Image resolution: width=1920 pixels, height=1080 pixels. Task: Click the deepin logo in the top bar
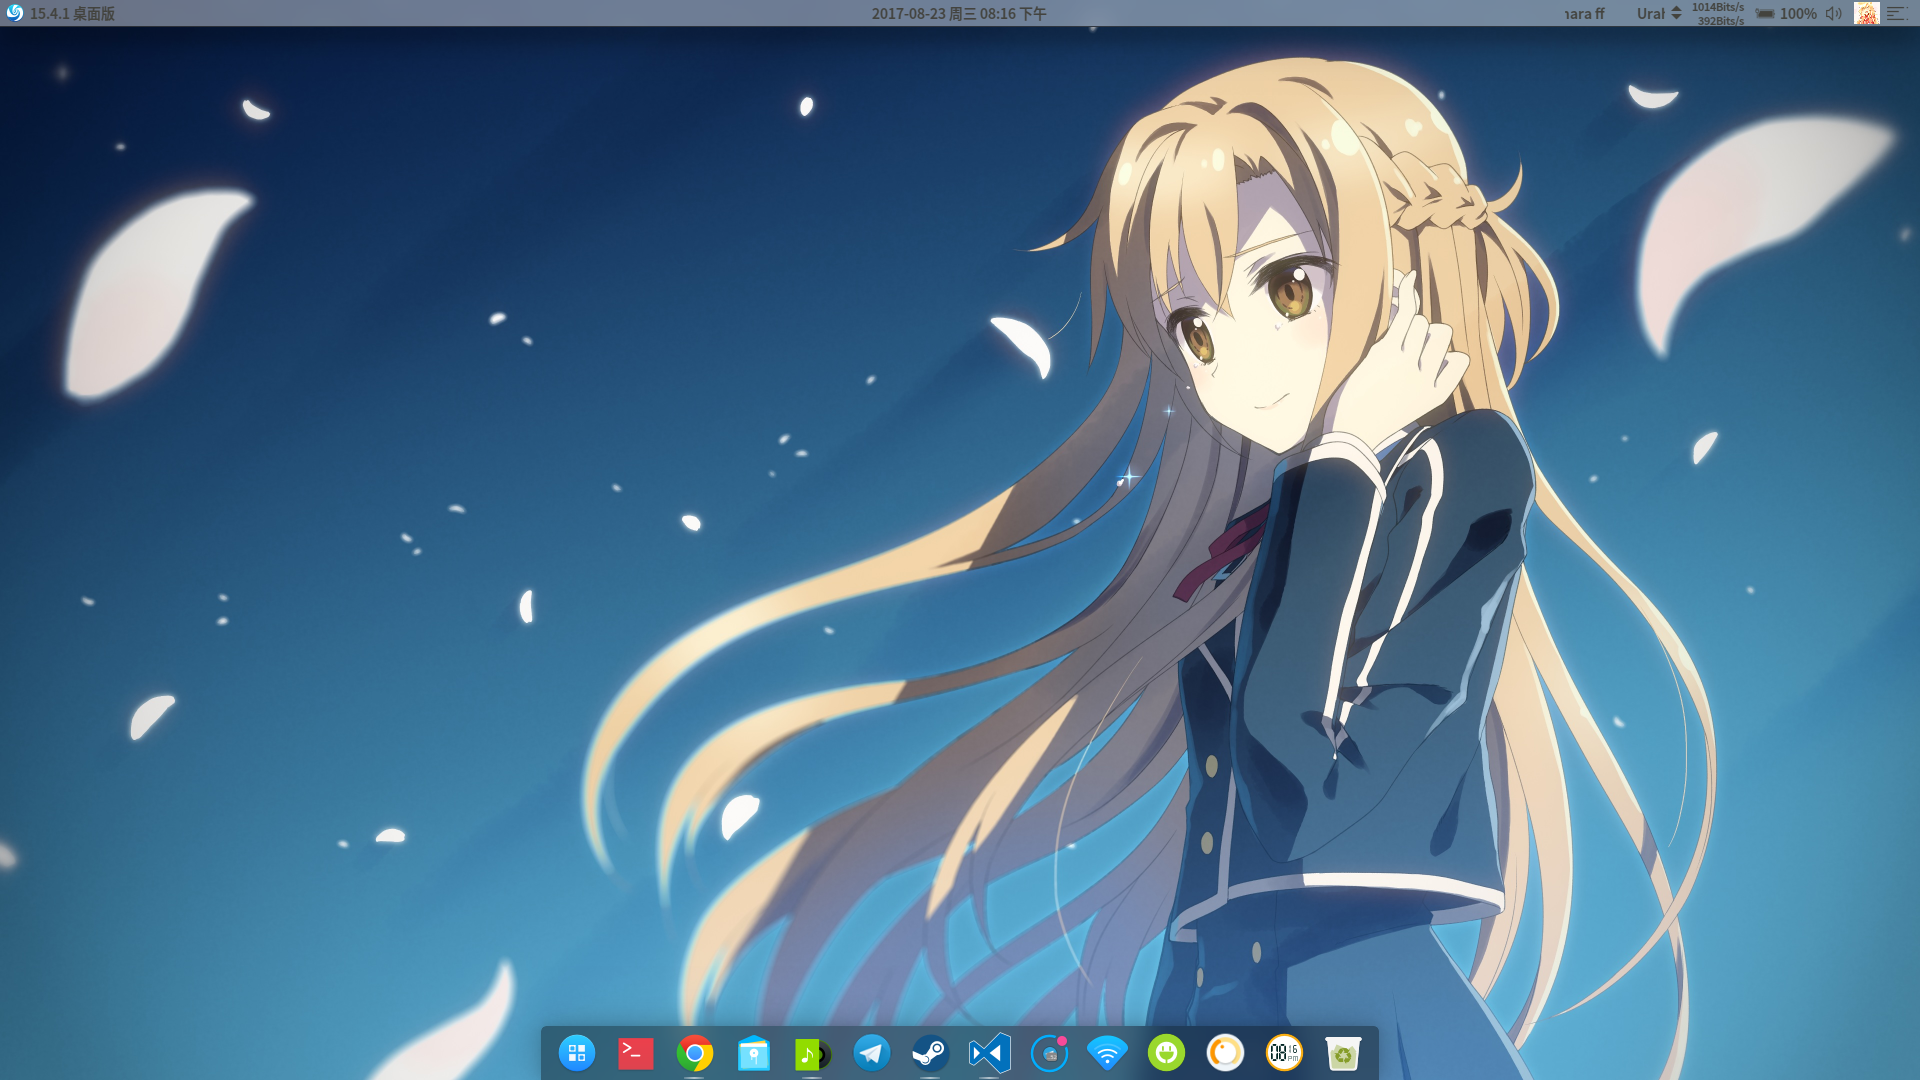pos(14,14)
